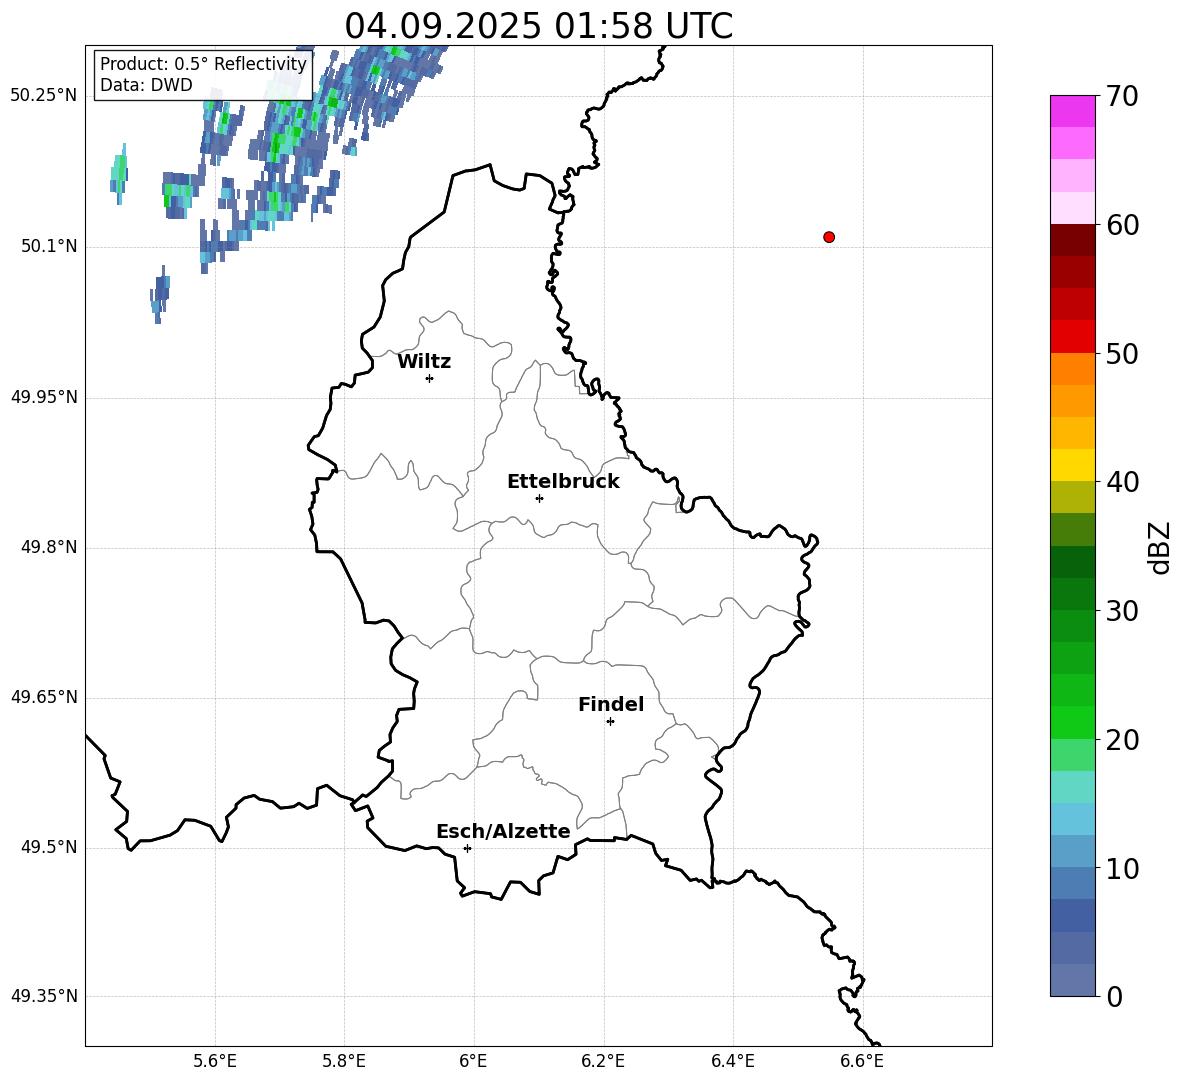Click the 'Data: DWD' text
Image resolution: width=1184 pixels, height=1081 pixels.
pos(146,85)
